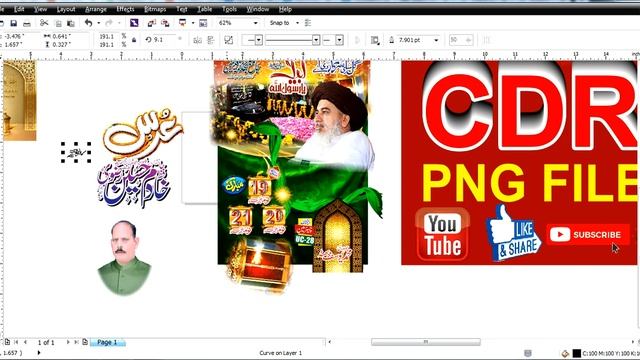Viewport: 640px width, 360px height.
Task: Click the fill bucket icon in status bar
Action: (565, 353)
